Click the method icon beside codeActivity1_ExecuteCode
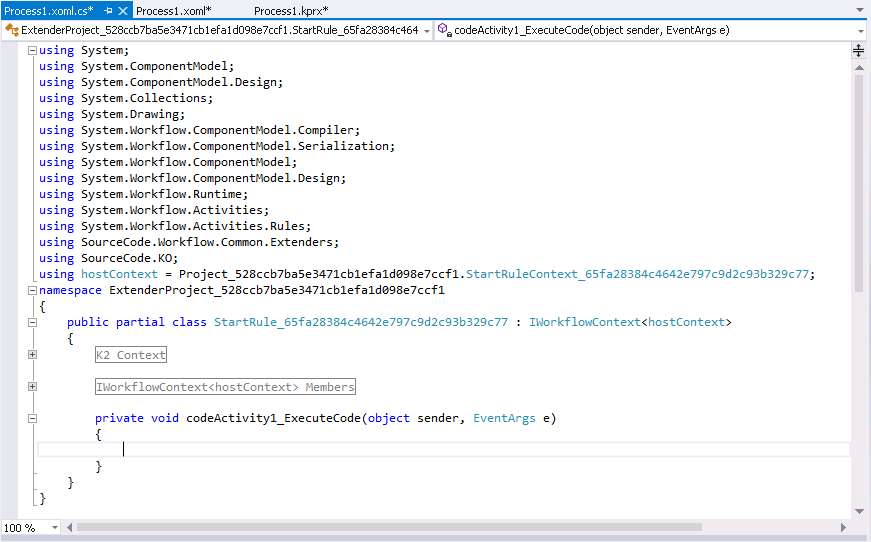This screenshot has height=542, width=871. coord(444,29)
